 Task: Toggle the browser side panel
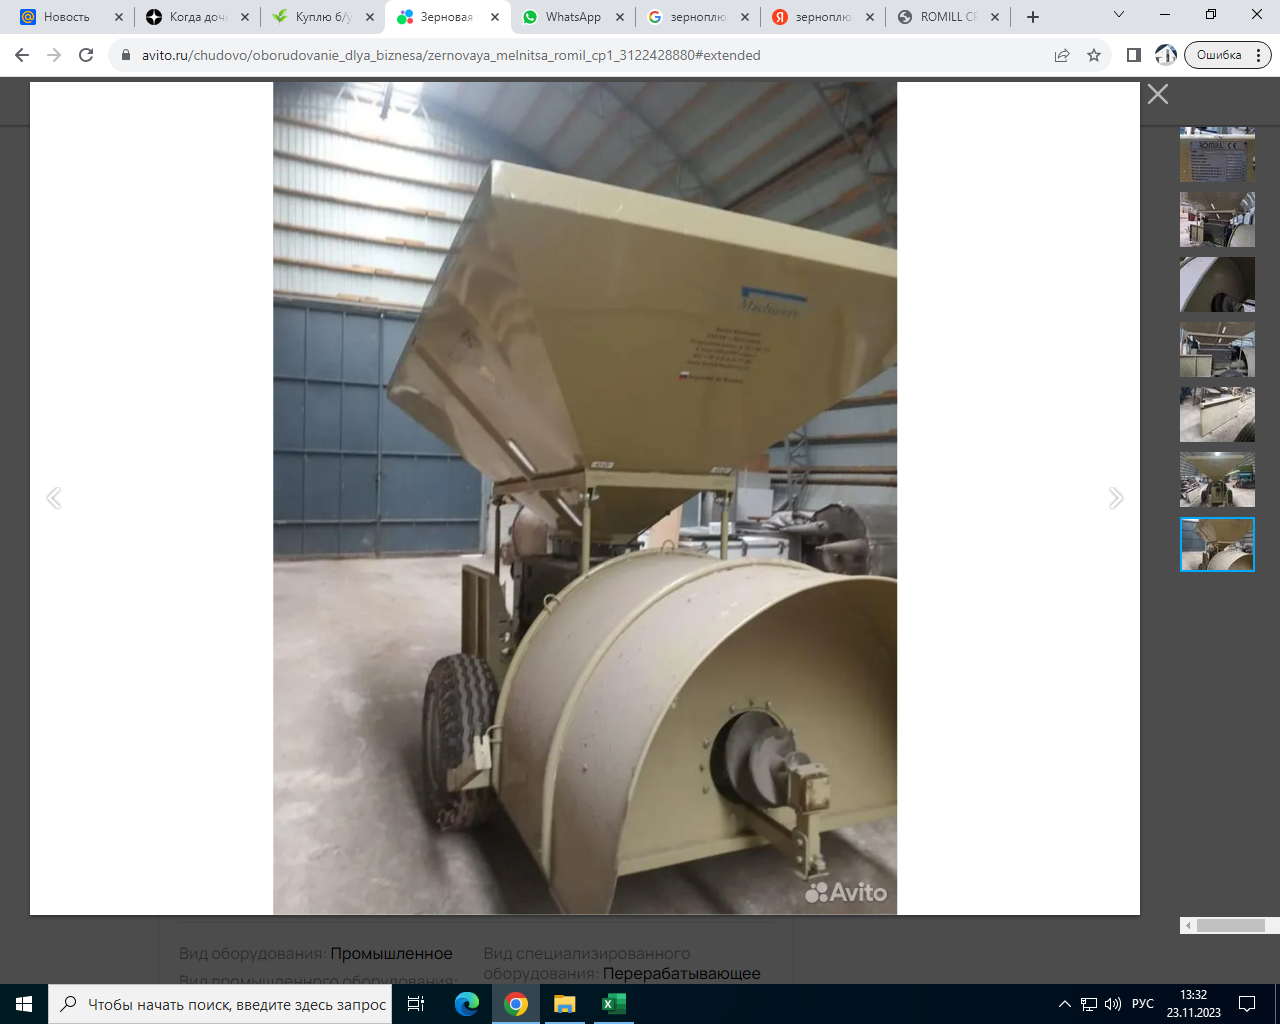(x=1133, y=55)
